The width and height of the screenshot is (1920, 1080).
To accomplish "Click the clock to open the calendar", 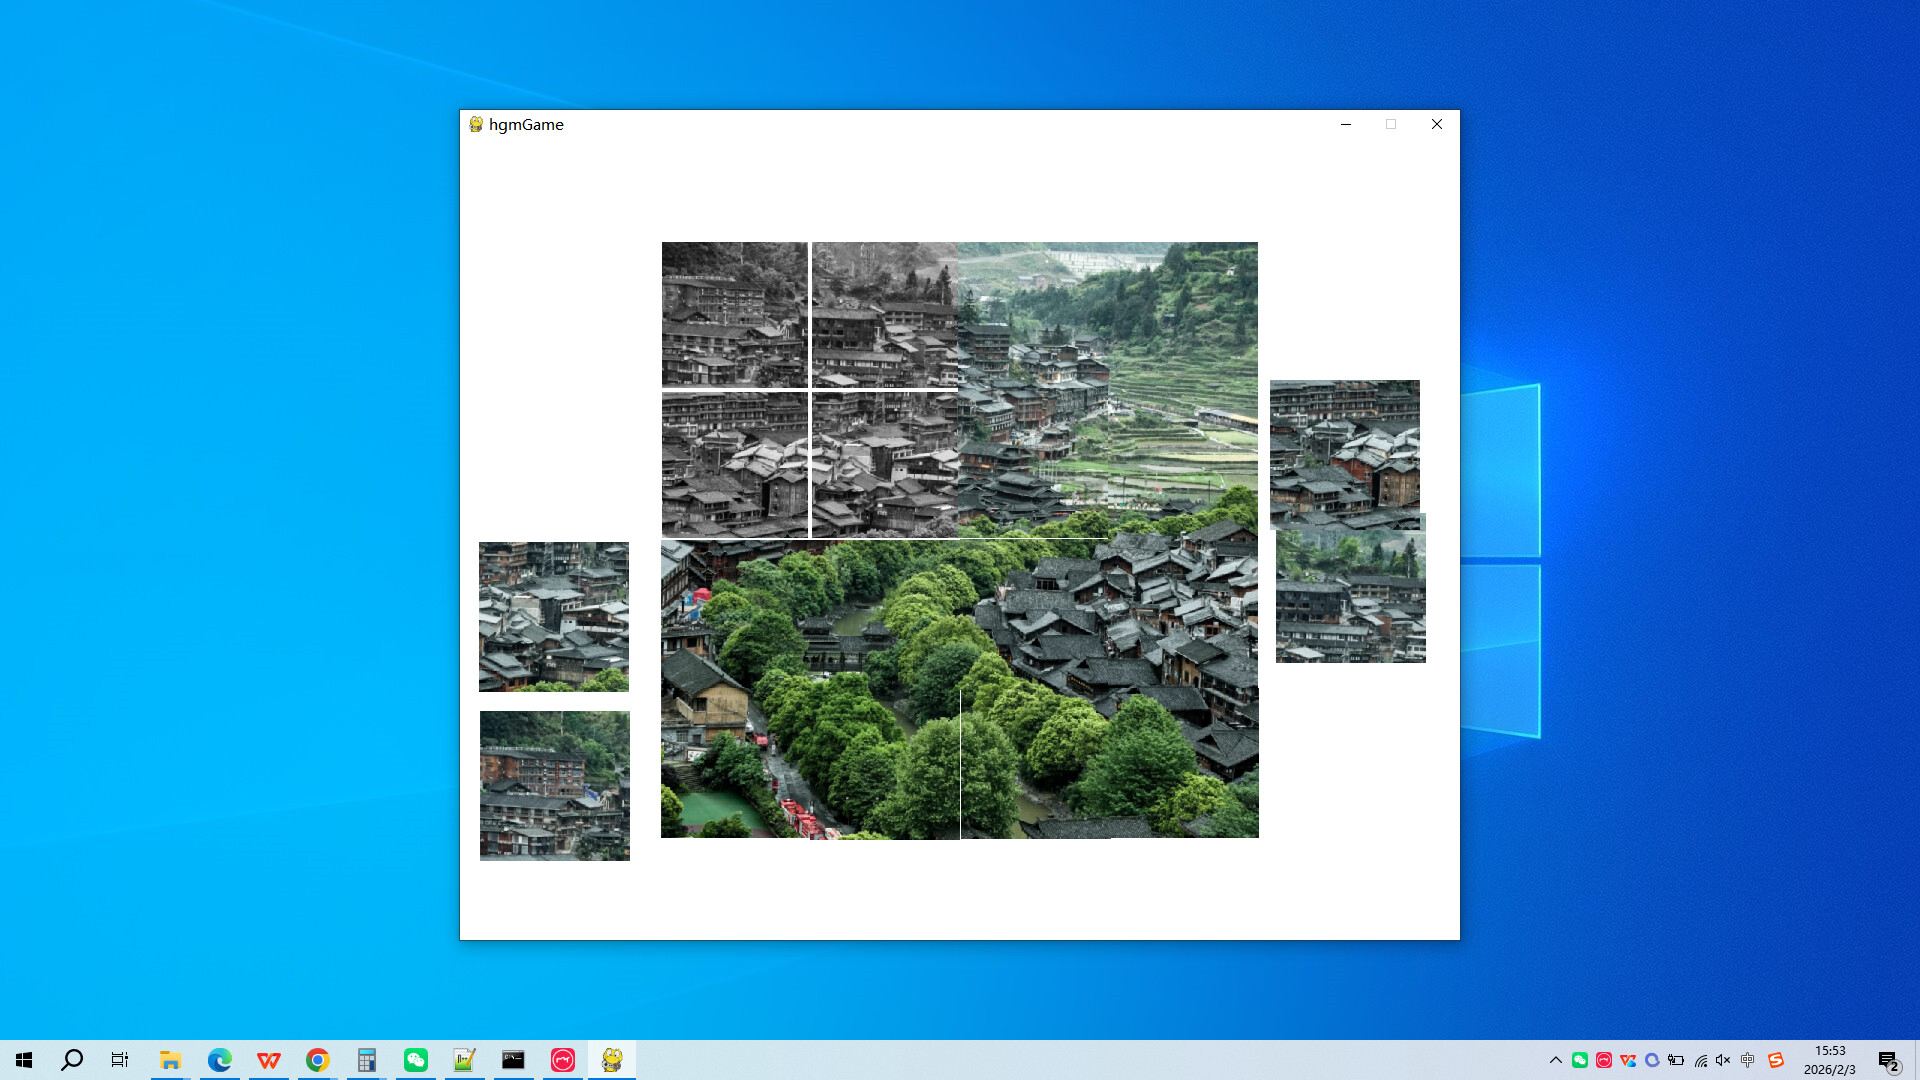I will pyautogui.click(x=1831, y=1059).
